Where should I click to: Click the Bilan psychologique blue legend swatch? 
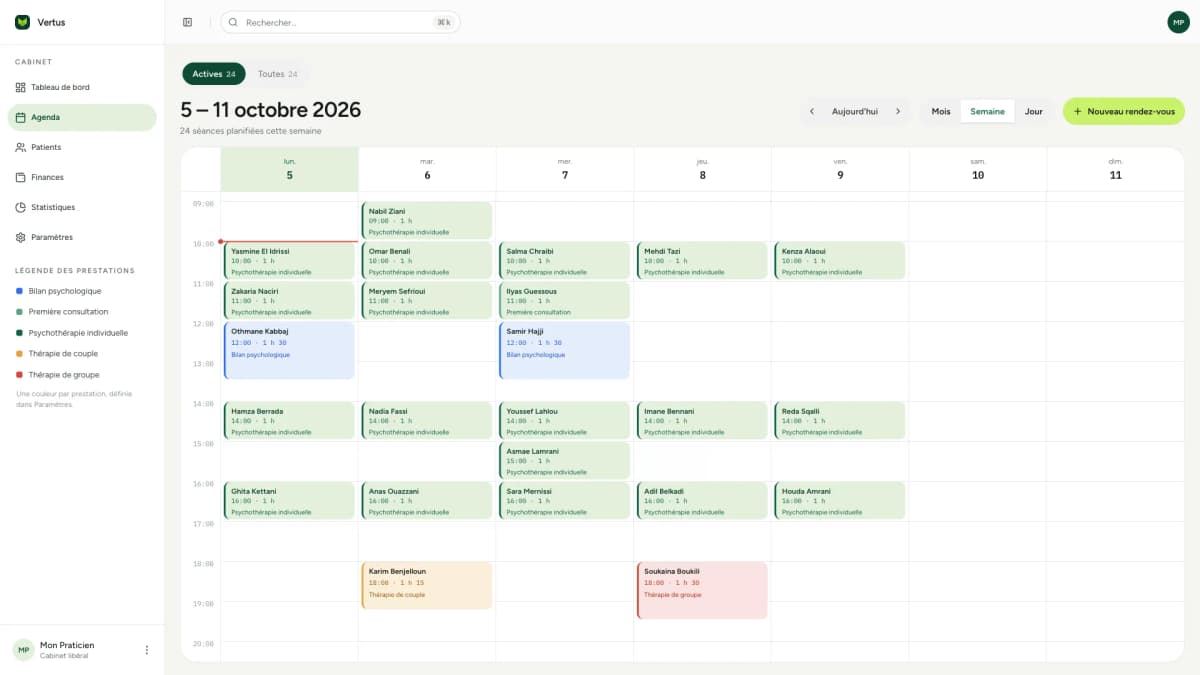coord(20,291)
